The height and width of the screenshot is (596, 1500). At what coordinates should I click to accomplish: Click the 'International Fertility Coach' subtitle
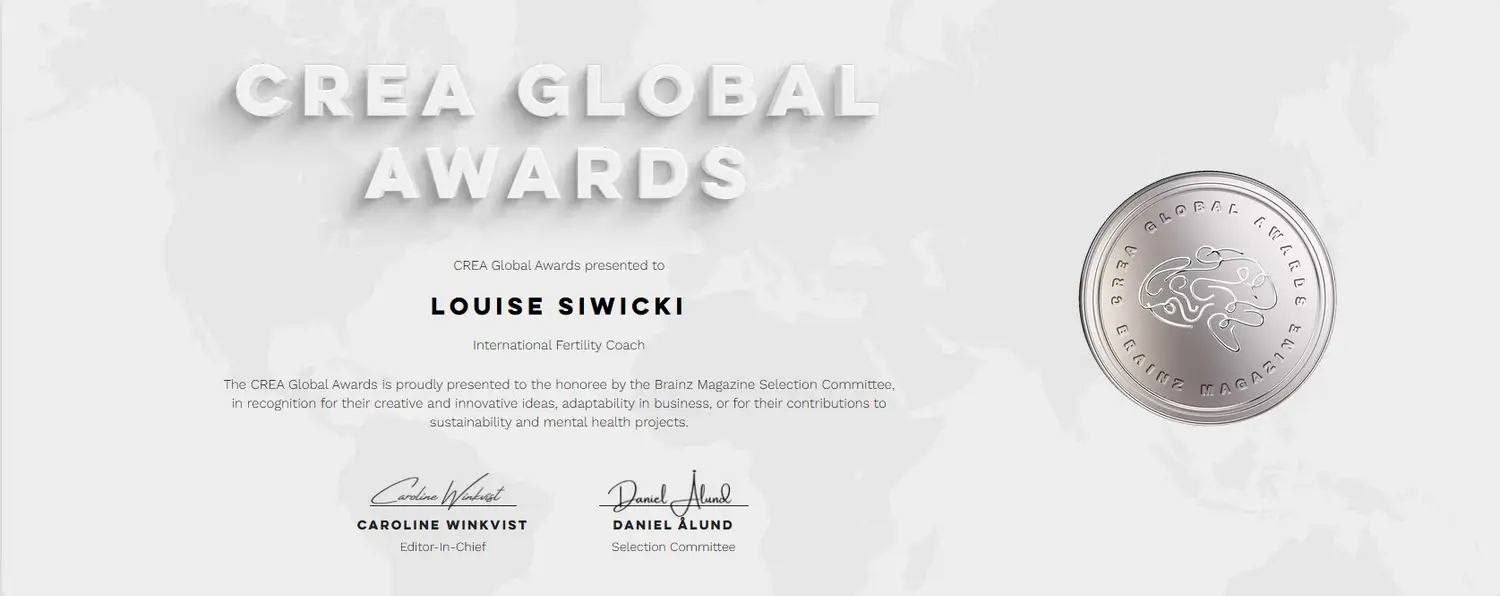click(x=558, y=345)
